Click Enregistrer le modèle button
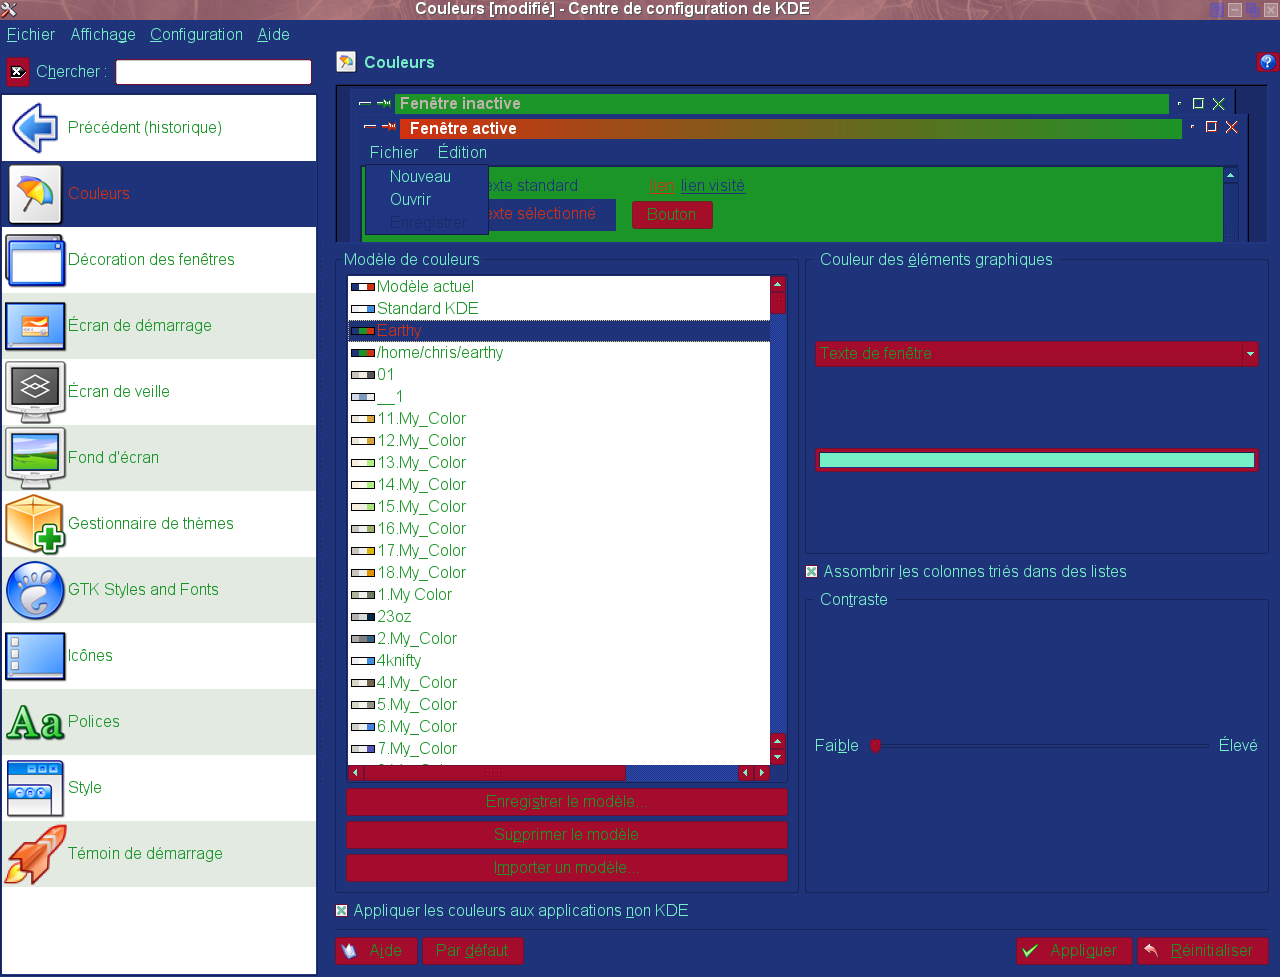Image resolution: width=1280 pixels, height=977 pixels. [567, 802]
